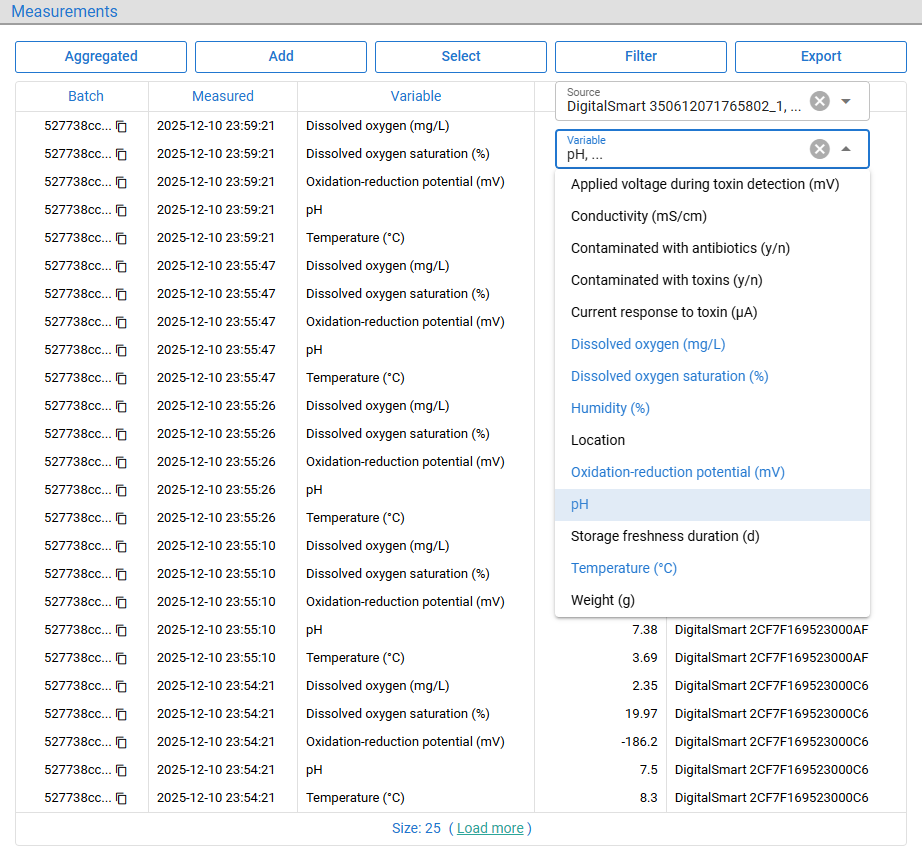Copy batch ID for 23:59:21 Oxidation-reduction potential row
Image resolution: width=922 pixels, height=846 pixels.
click(x=121, y=182)
